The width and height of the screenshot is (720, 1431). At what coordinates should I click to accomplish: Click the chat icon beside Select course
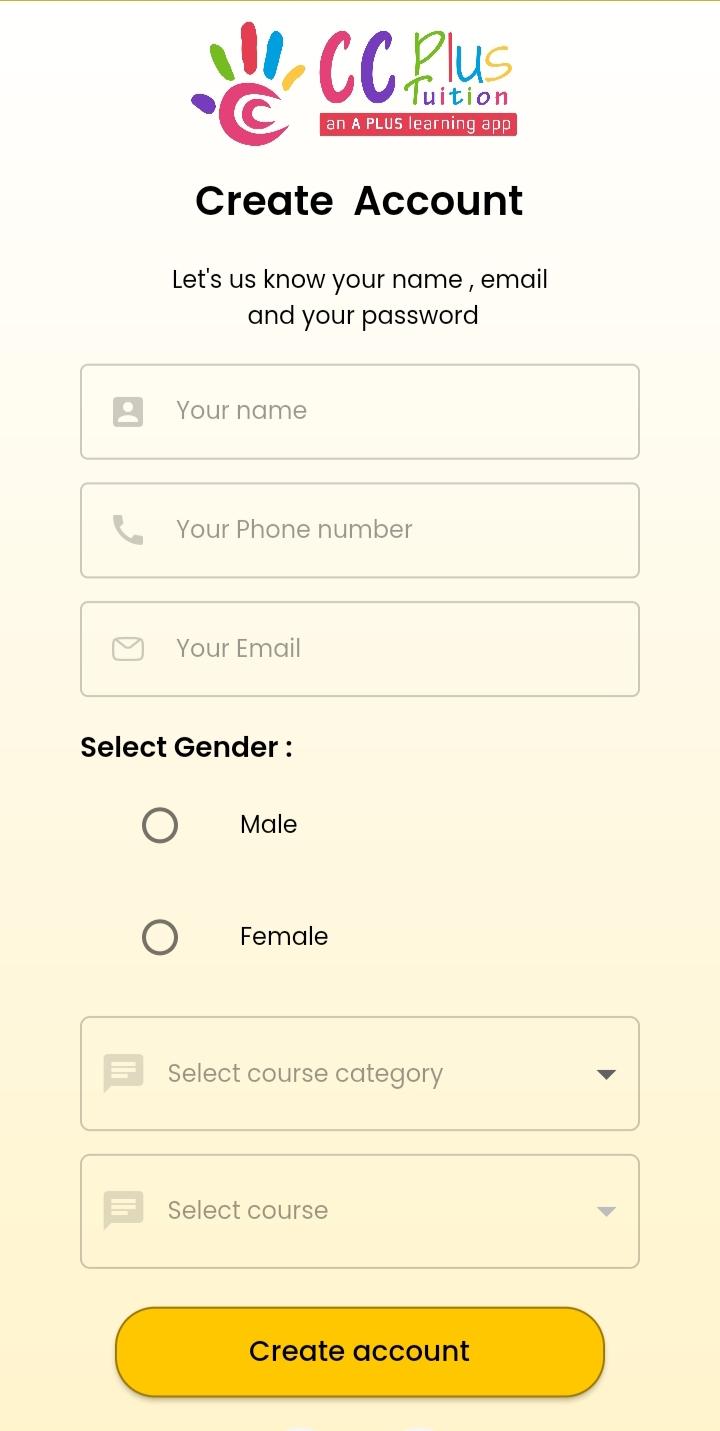click(124, 1210)
